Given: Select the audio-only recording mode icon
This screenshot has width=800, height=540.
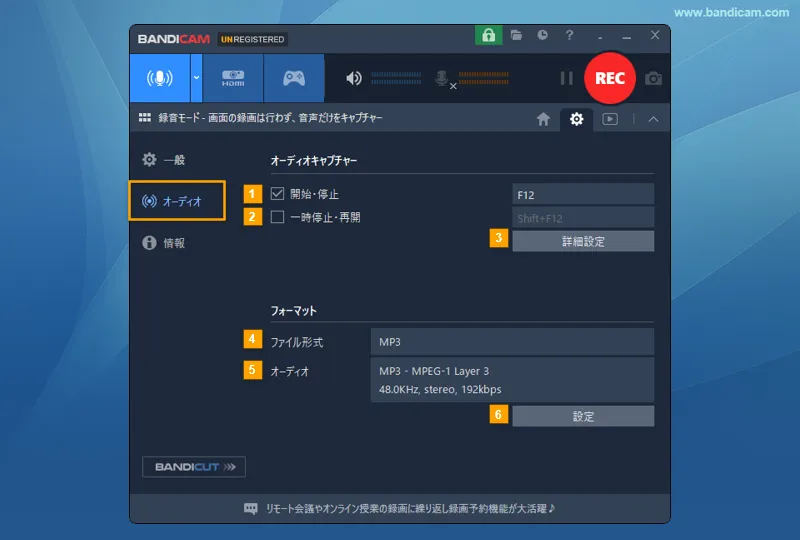Looking at the screenshot, I should [160, 78].
